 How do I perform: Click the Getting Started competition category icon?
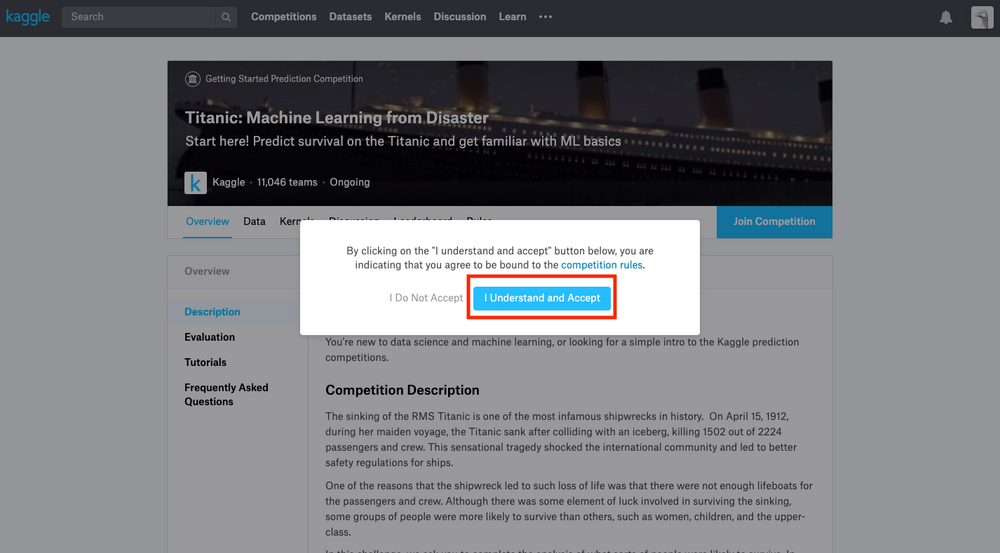192,79
